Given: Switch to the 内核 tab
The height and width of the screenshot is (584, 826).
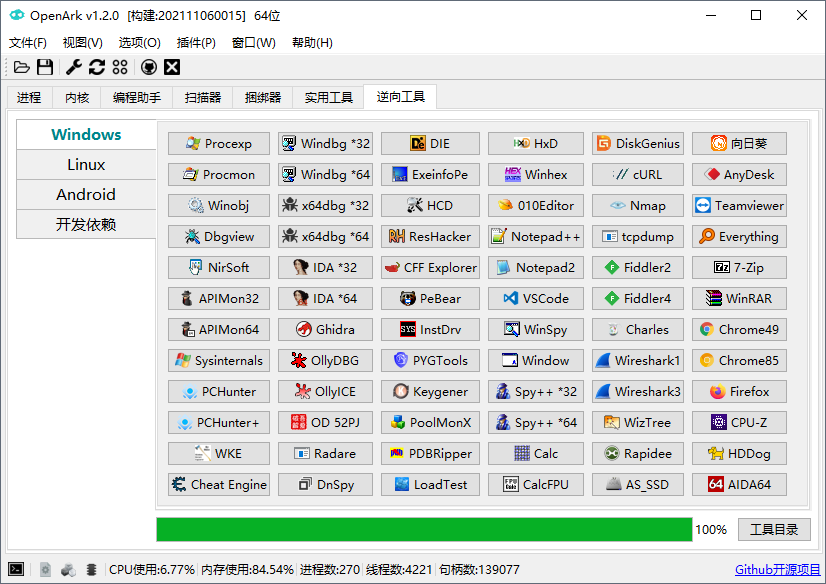Looking at the screenshot, I should coord(77,97).
